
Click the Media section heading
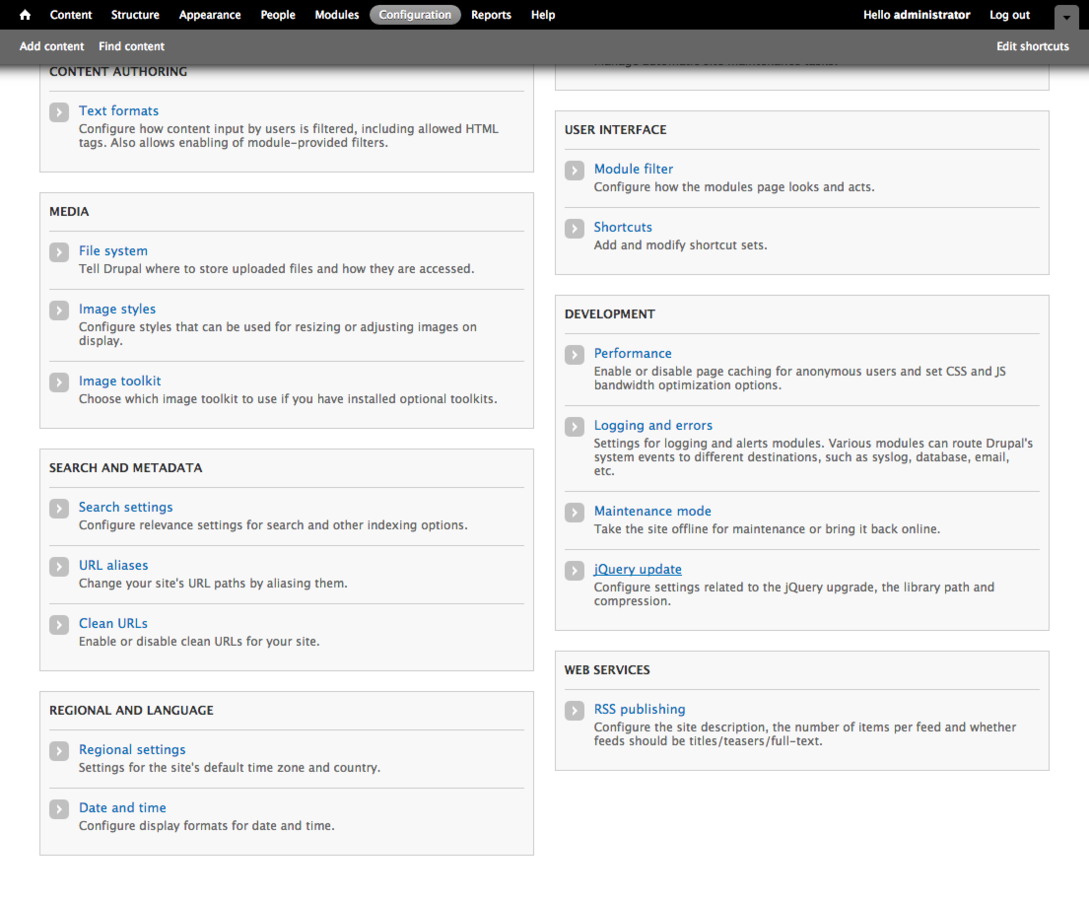(x=69, y=211)
